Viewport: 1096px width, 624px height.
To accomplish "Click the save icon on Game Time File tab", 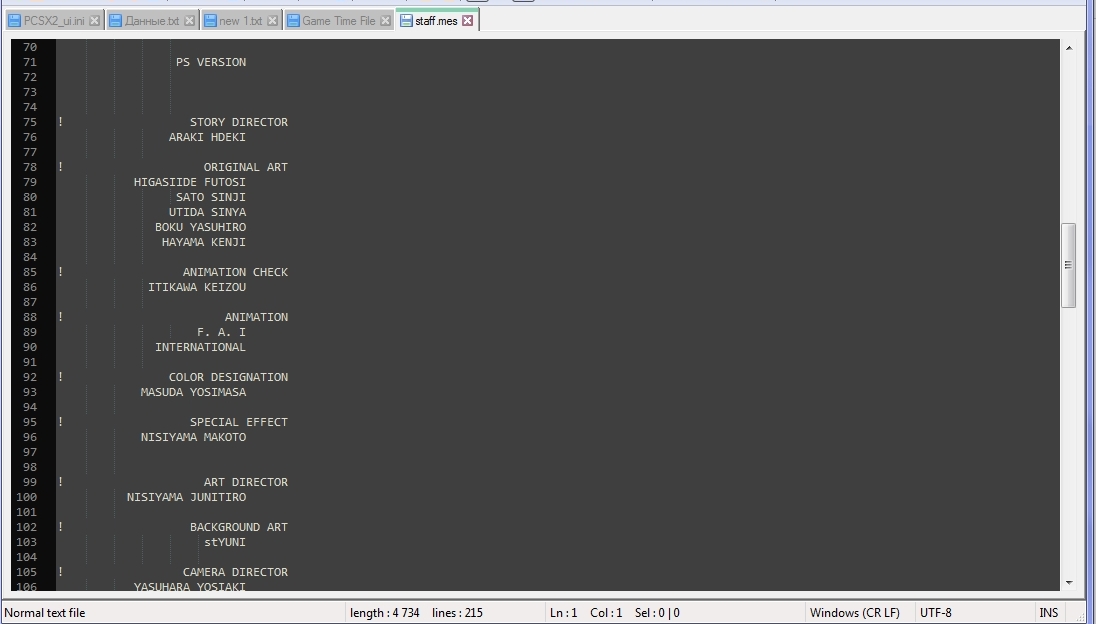I will [x=293, y=21].
